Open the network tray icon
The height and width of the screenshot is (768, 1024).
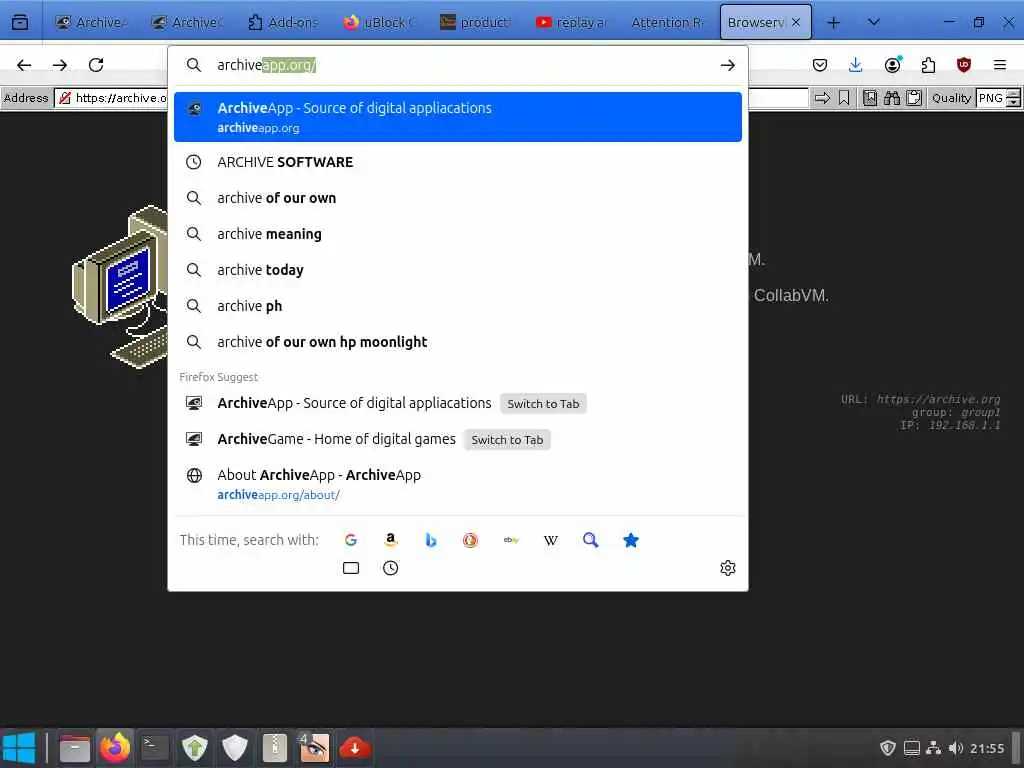click(934, 748)
